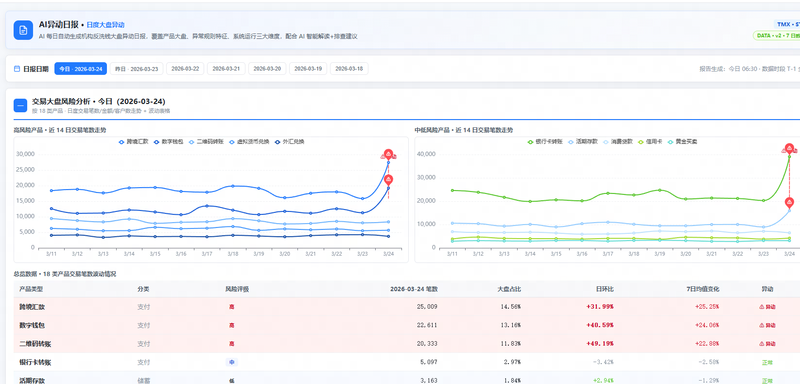Screen dimensions: 800x384
Task: Click the 分类 column header
Action: point(143,289)
